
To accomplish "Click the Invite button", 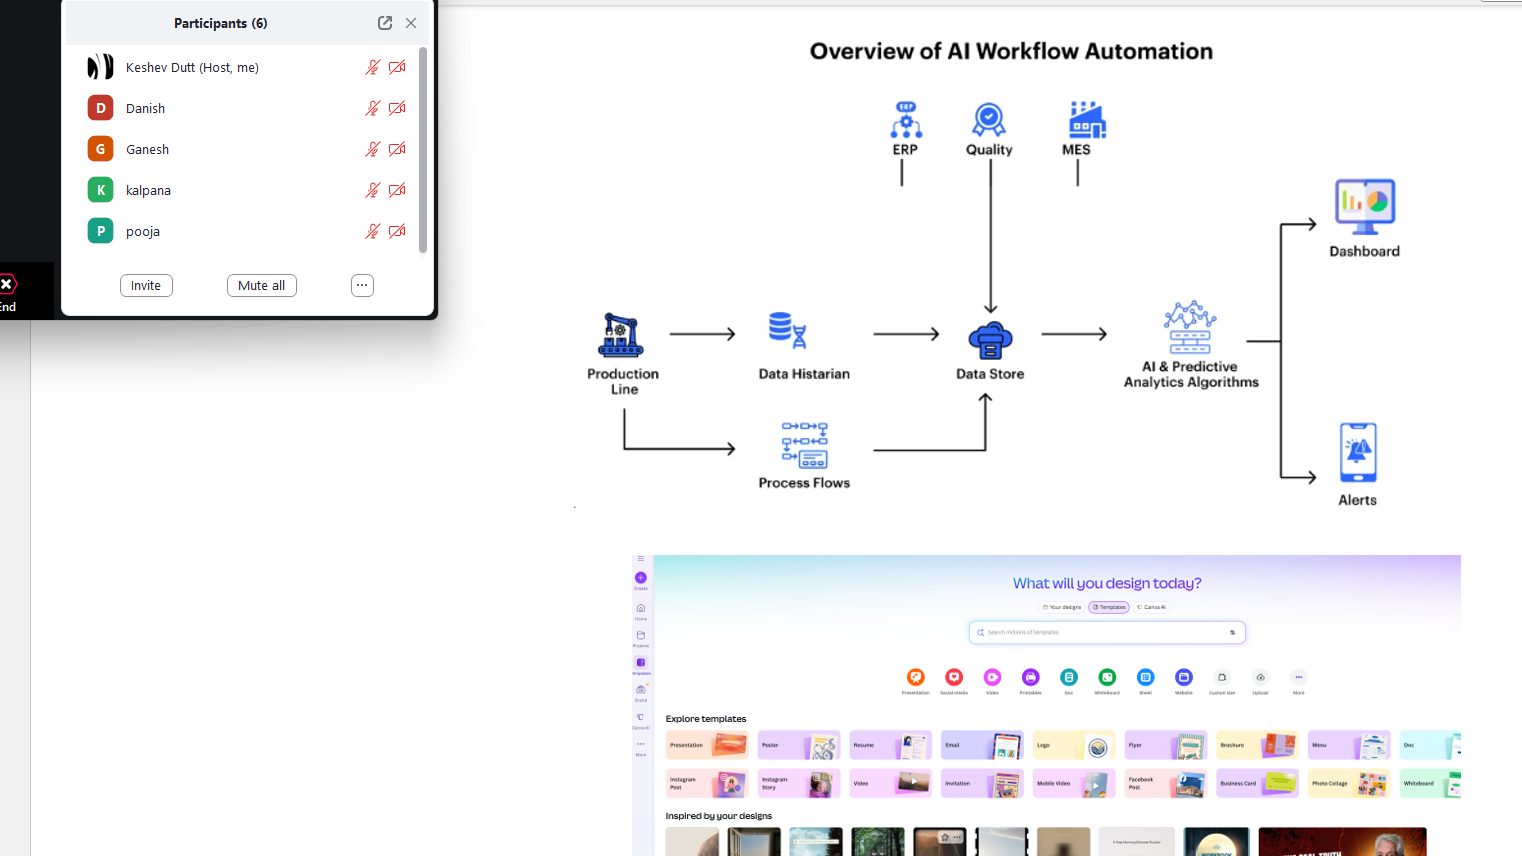I will pyautogui.click(x=146, y=285).
